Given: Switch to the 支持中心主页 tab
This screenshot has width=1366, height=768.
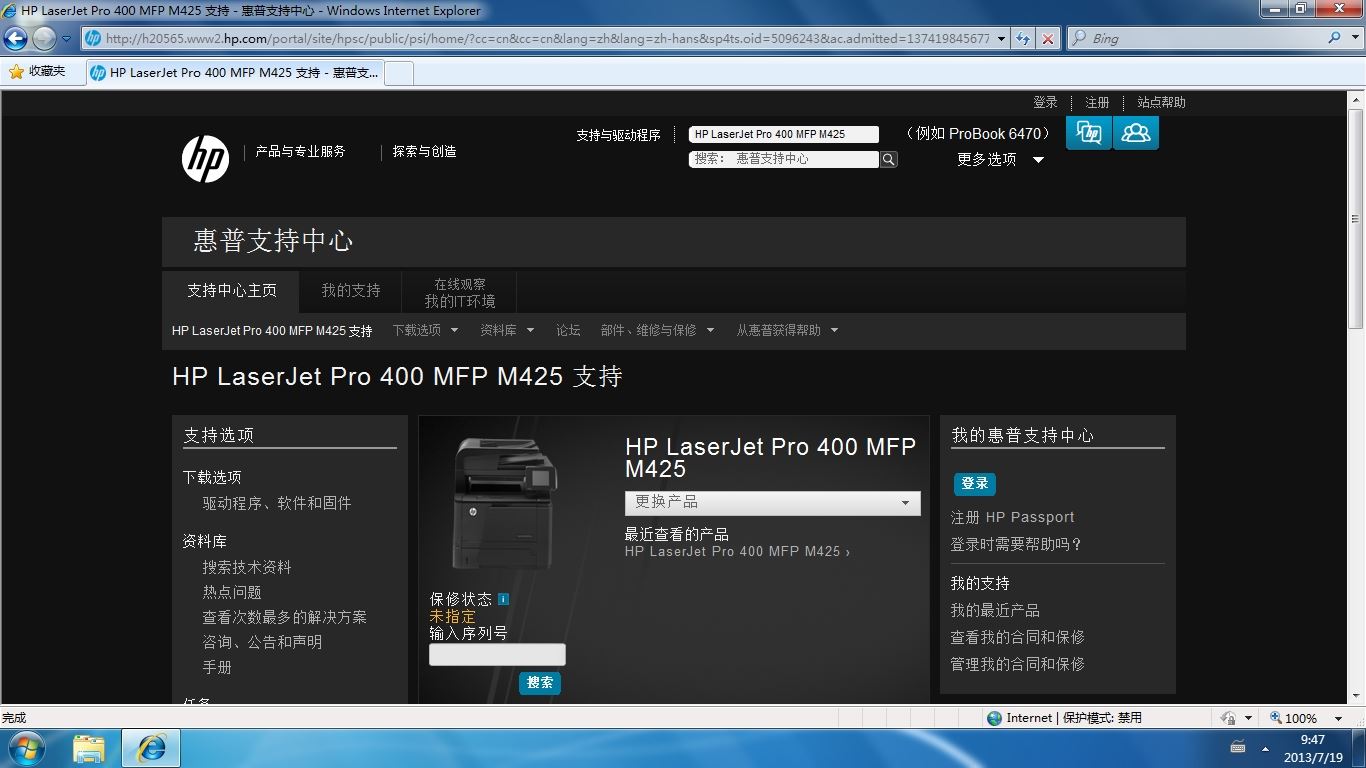Looking at the screenshot, I should [x=232, y=291].
